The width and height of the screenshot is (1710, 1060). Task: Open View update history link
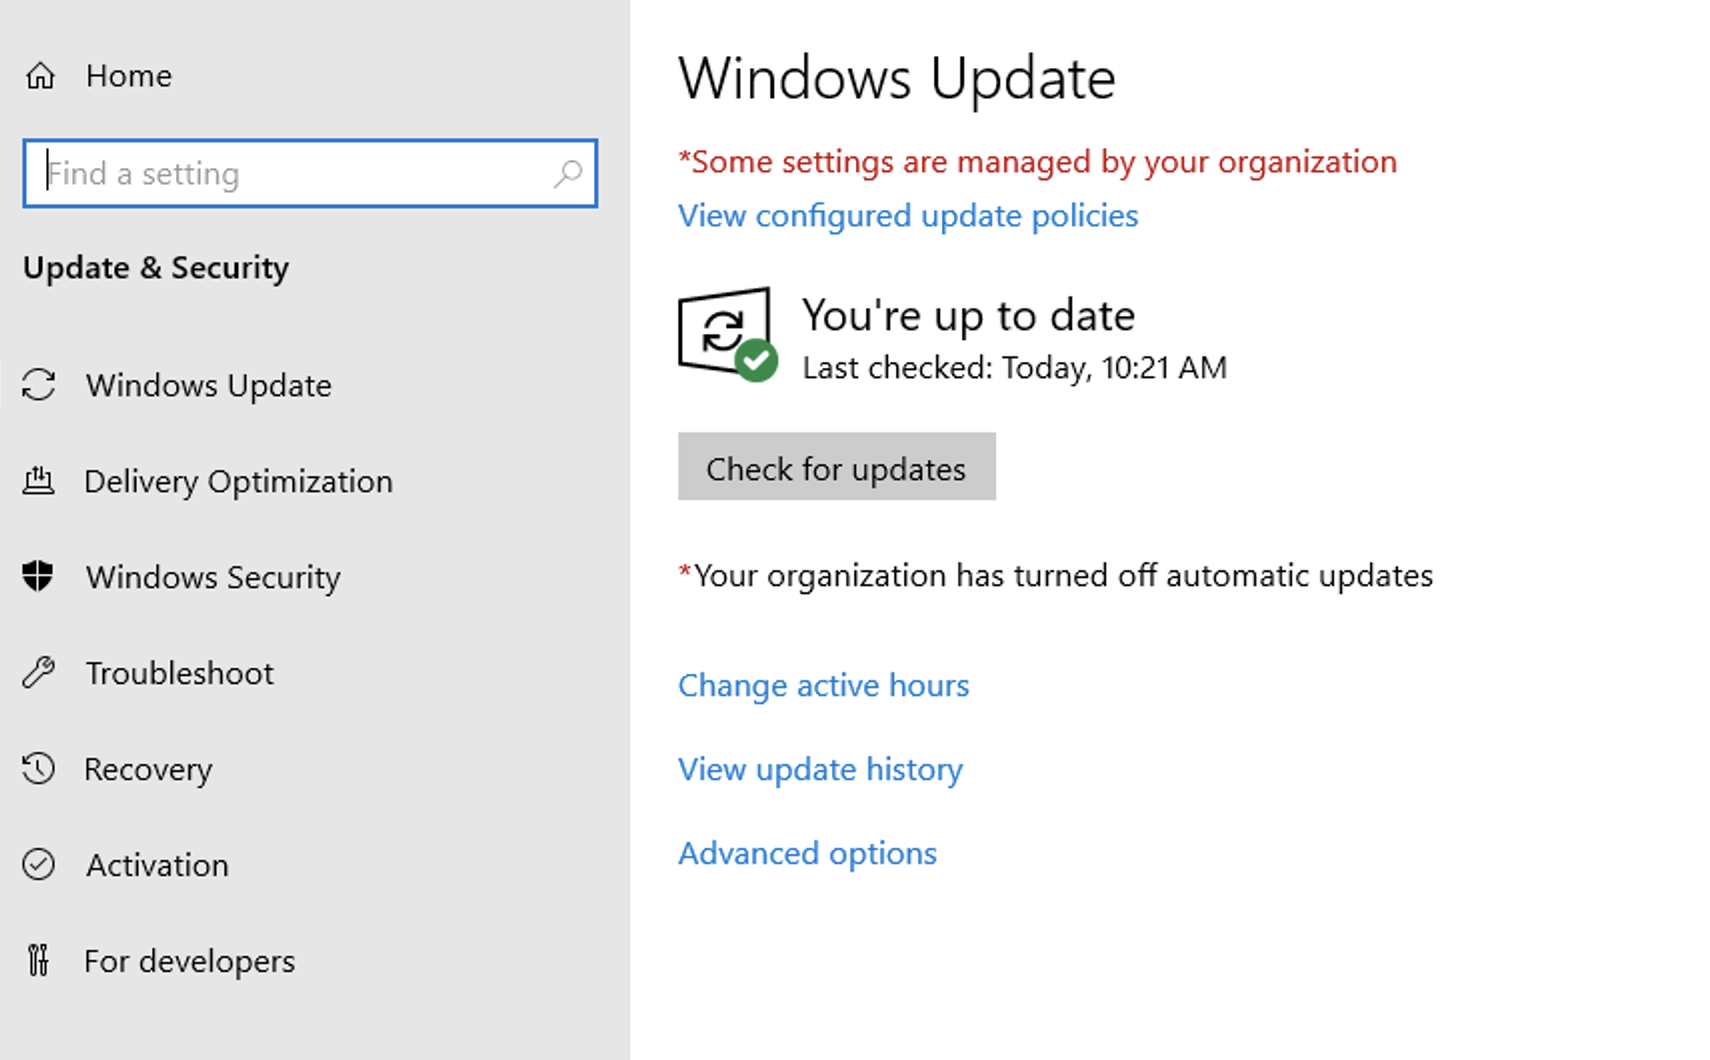820,769
